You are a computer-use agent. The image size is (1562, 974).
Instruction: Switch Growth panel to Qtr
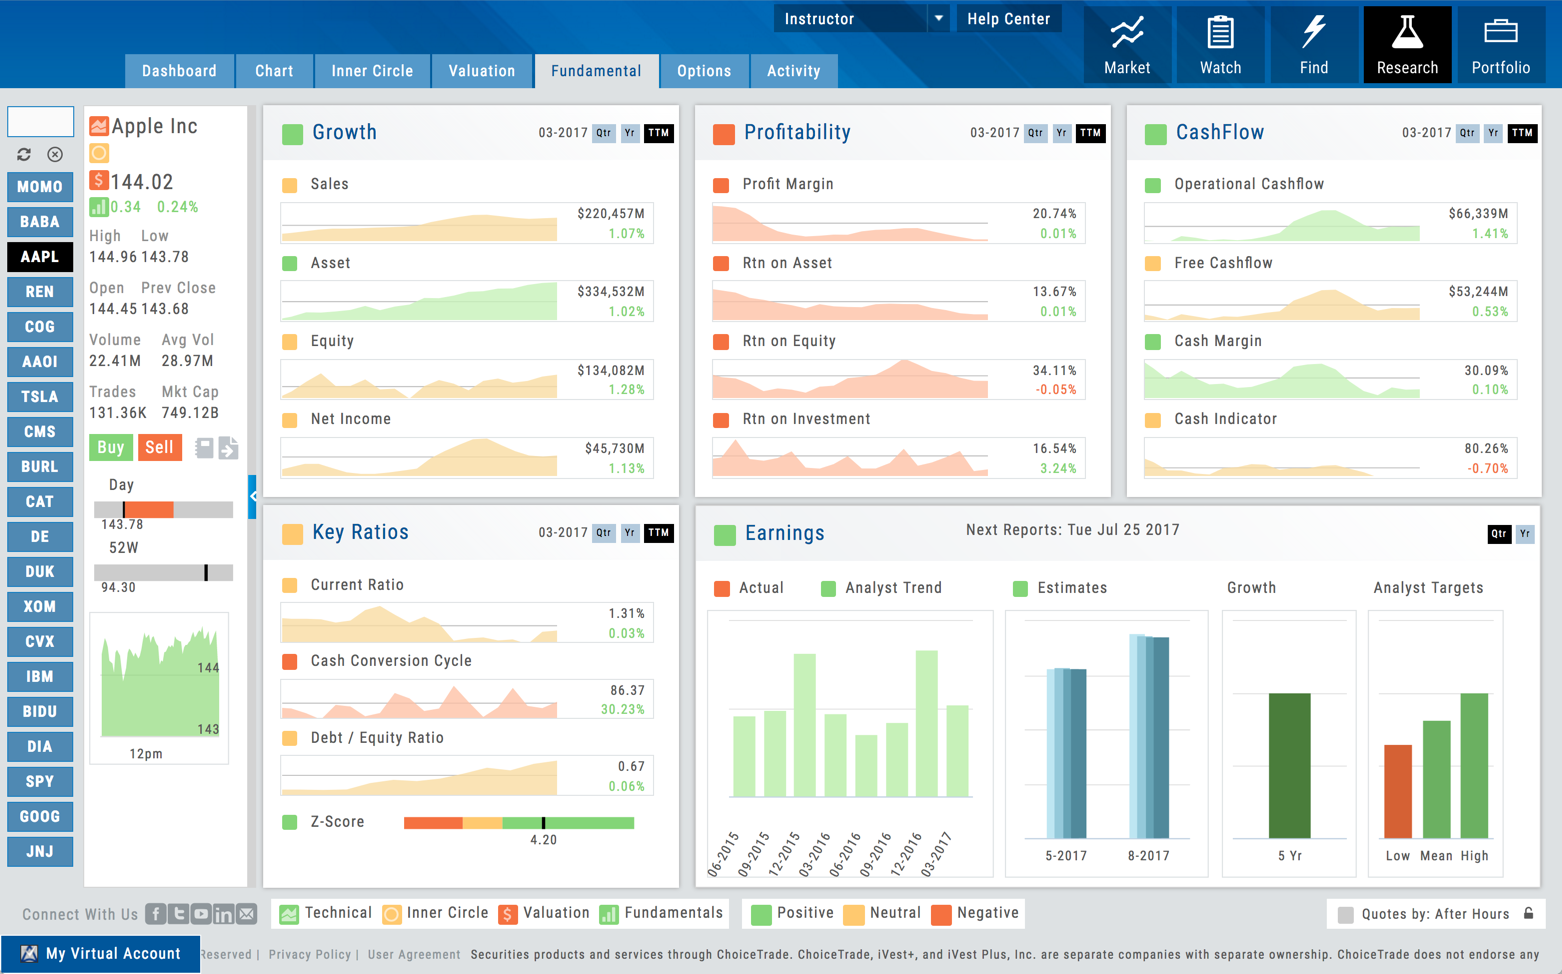pos(604,133)
